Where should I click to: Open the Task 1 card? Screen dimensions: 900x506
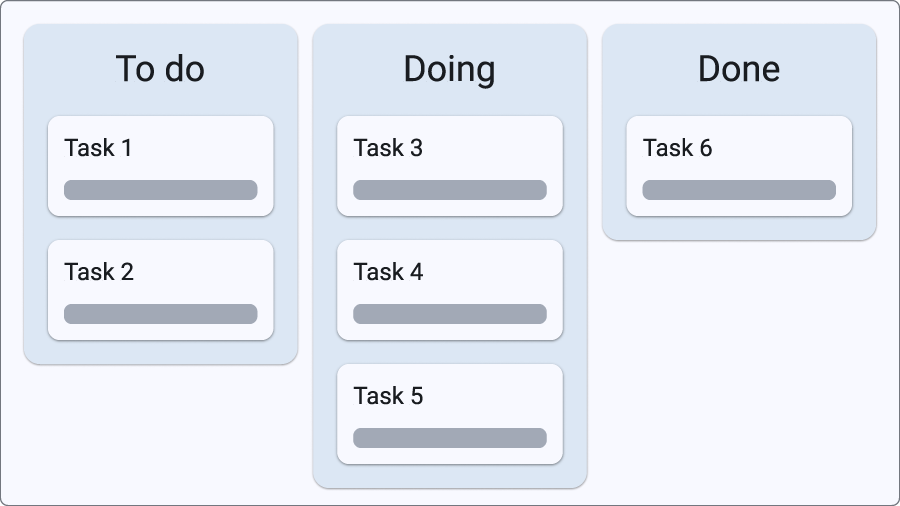160,165
